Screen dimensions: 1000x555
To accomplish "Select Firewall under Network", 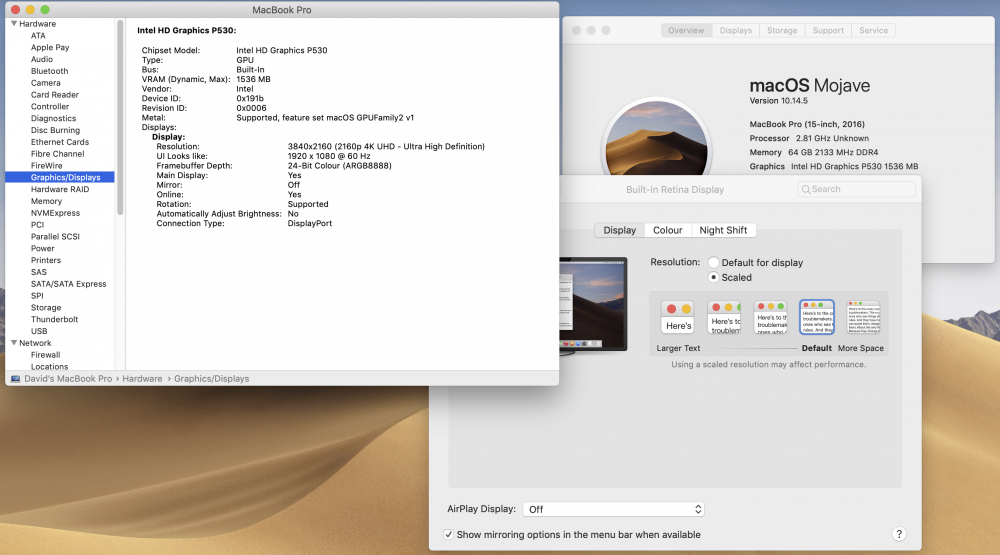I will click(45, 354).
